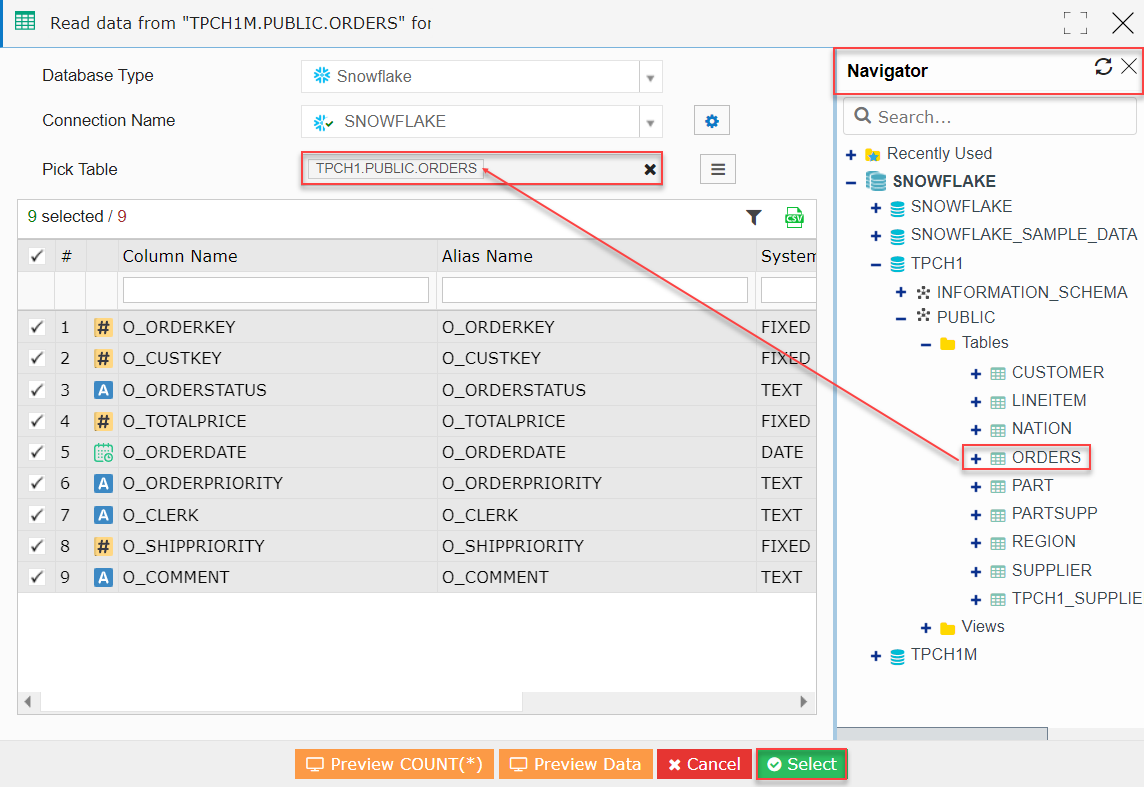Expand the PART table node

coord(975,487)
